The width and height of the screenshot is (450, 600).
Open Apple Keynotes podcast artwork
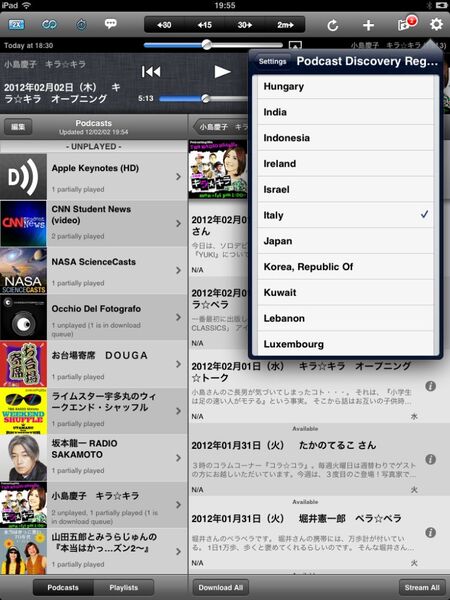(x=23, y=176)
